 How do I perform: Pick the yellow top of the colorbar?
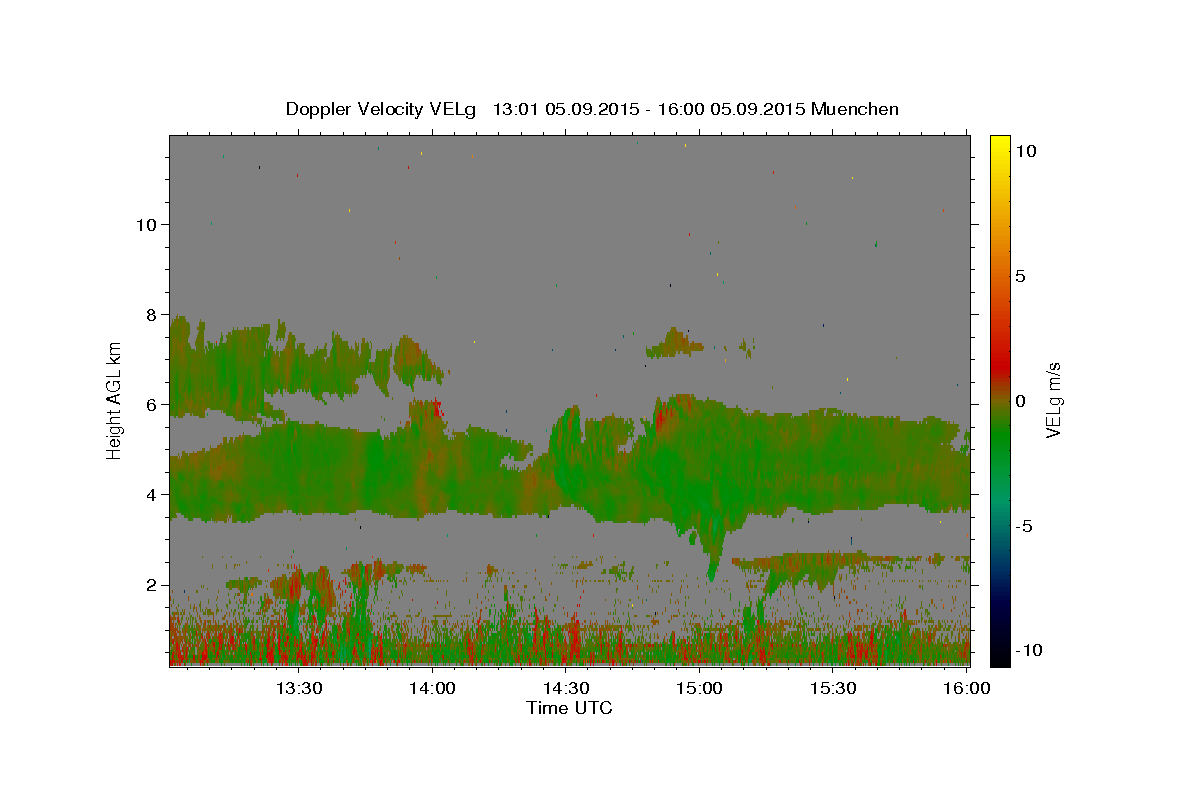999,143
